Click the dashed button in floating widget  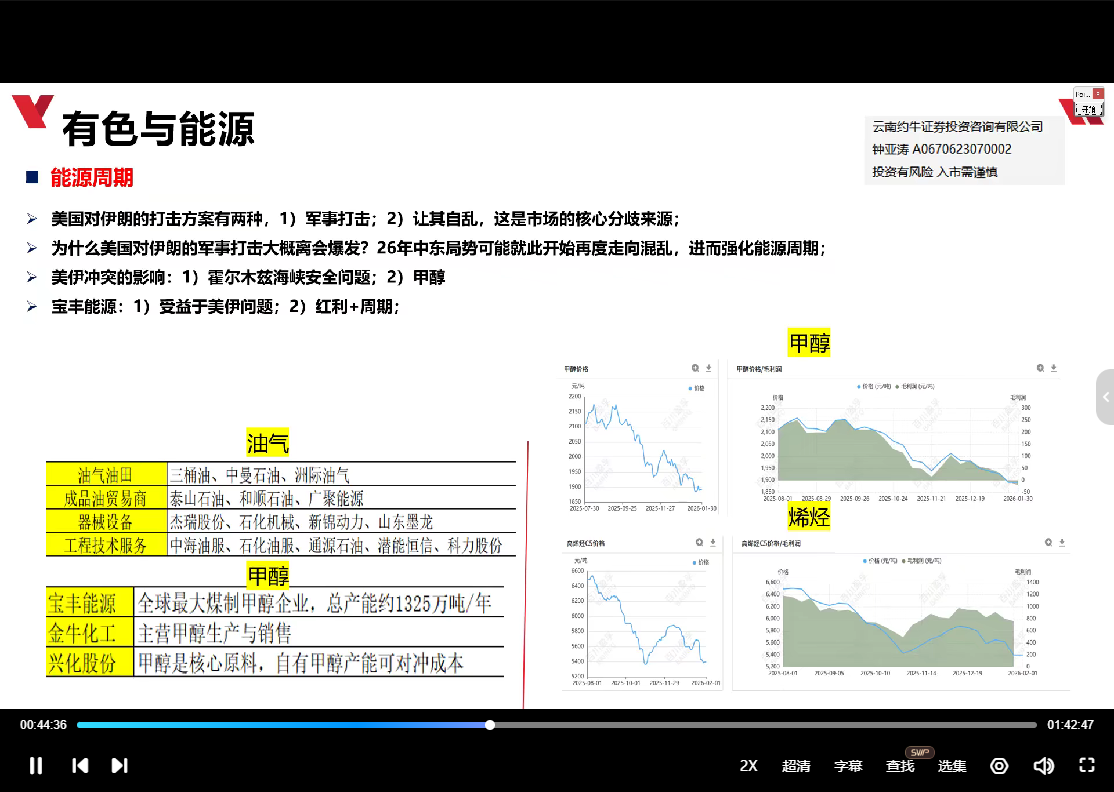[x=1088, y=109]
